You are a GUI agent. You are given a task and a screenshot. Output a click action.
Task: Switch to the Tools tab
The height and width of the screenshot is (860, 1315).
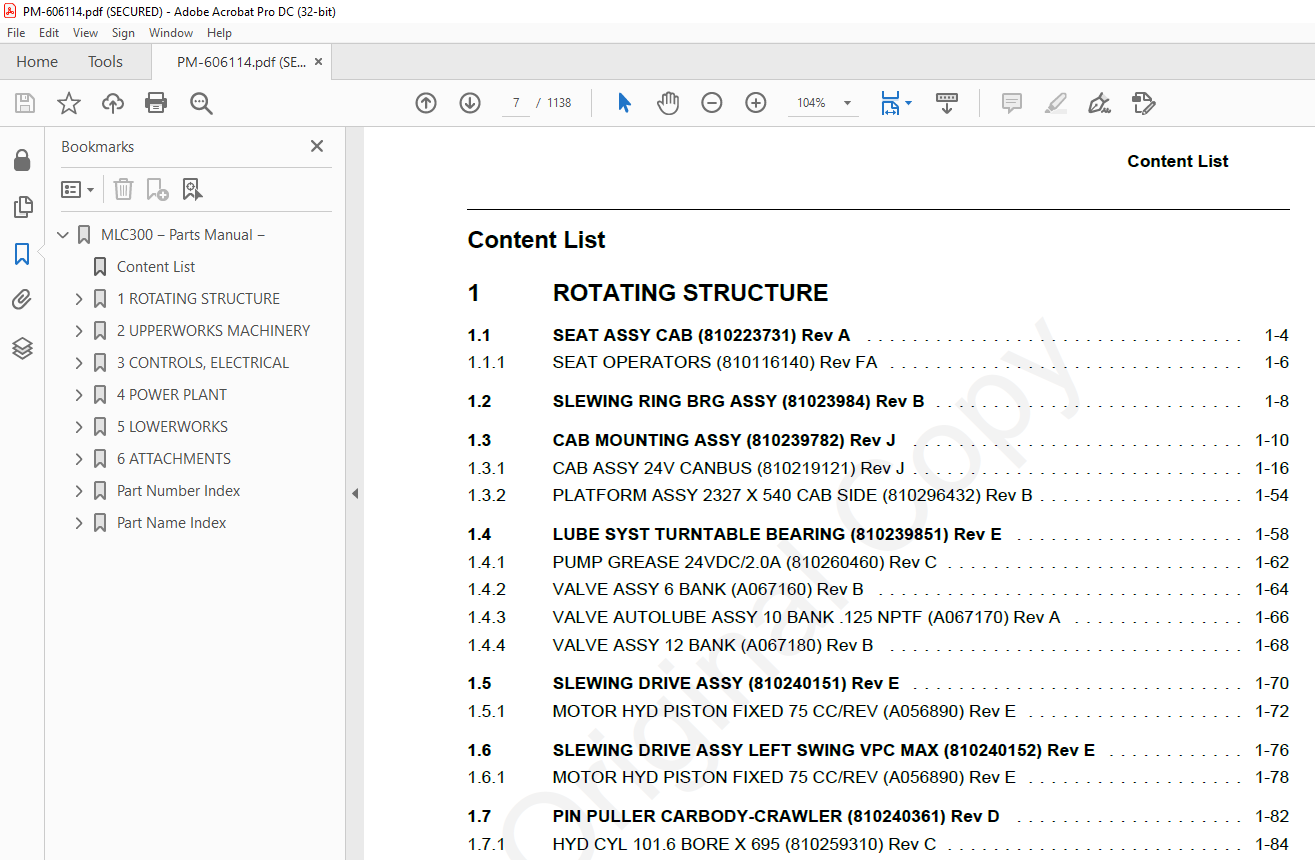105,62
